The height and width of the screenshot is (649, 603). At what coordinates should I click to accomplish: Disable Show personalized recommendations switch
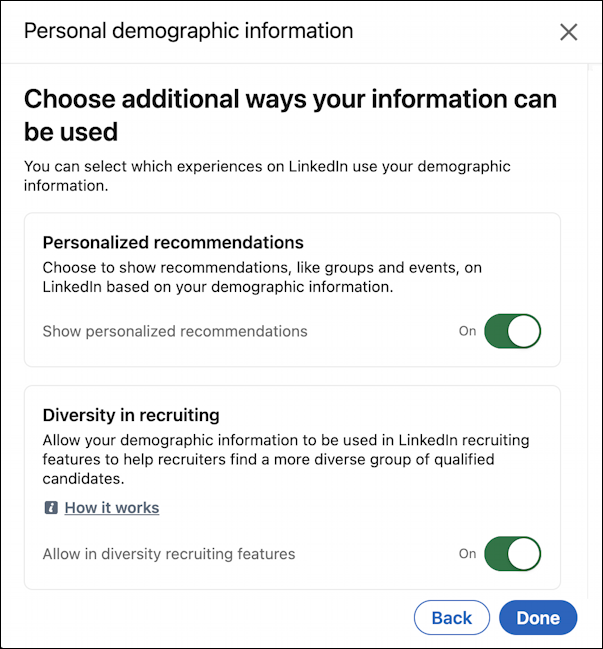pyautogui.click(x=512, y=331)
